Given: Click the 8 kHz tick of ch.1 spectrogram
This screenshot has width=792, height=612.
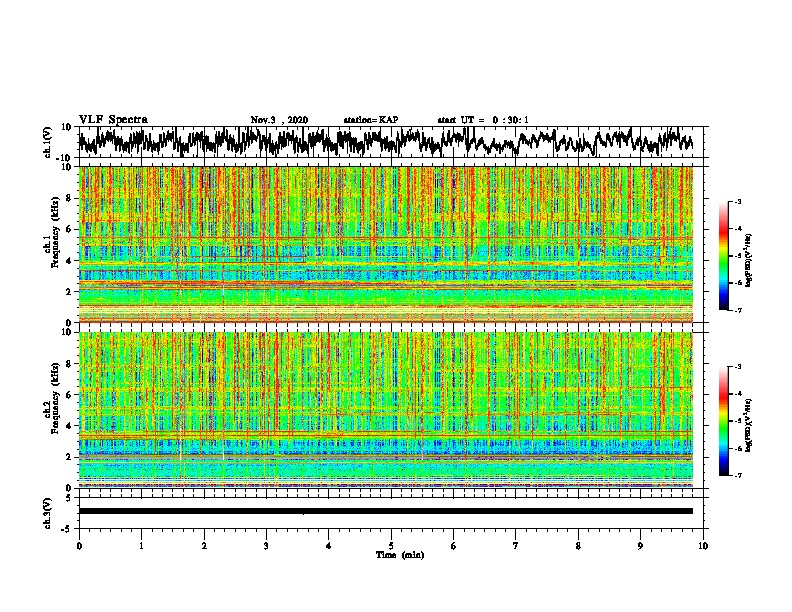Looking at the screenshot, I should click(x=69, y=198).
